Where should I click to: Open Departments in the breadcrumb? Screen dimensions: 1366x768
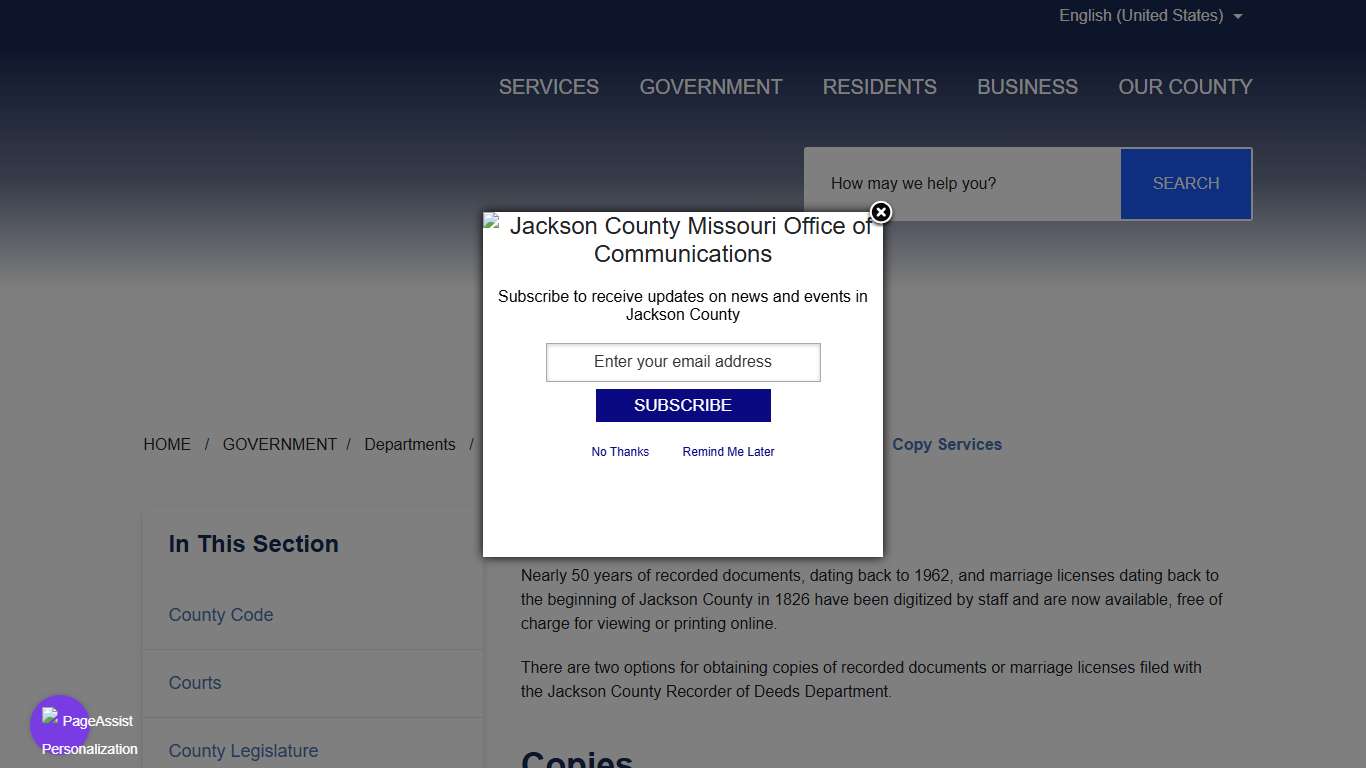409,445
